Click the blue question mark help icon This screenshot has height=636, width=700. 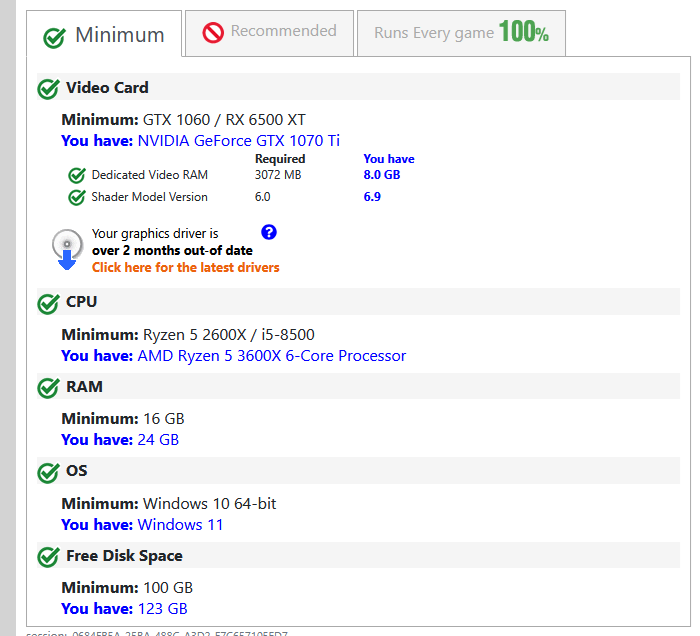tap(269, 232)
